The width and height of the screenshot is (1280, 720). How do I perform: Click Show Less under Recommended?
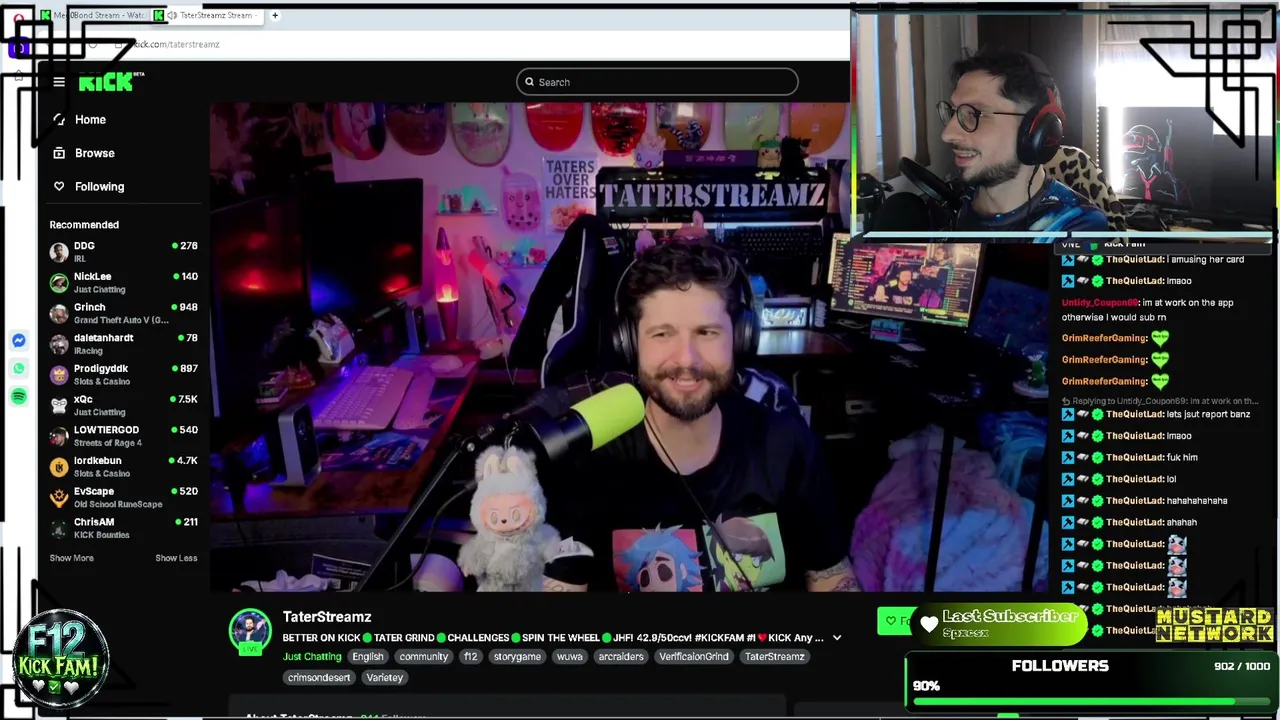pyautogui.click(x=176, y=558)
